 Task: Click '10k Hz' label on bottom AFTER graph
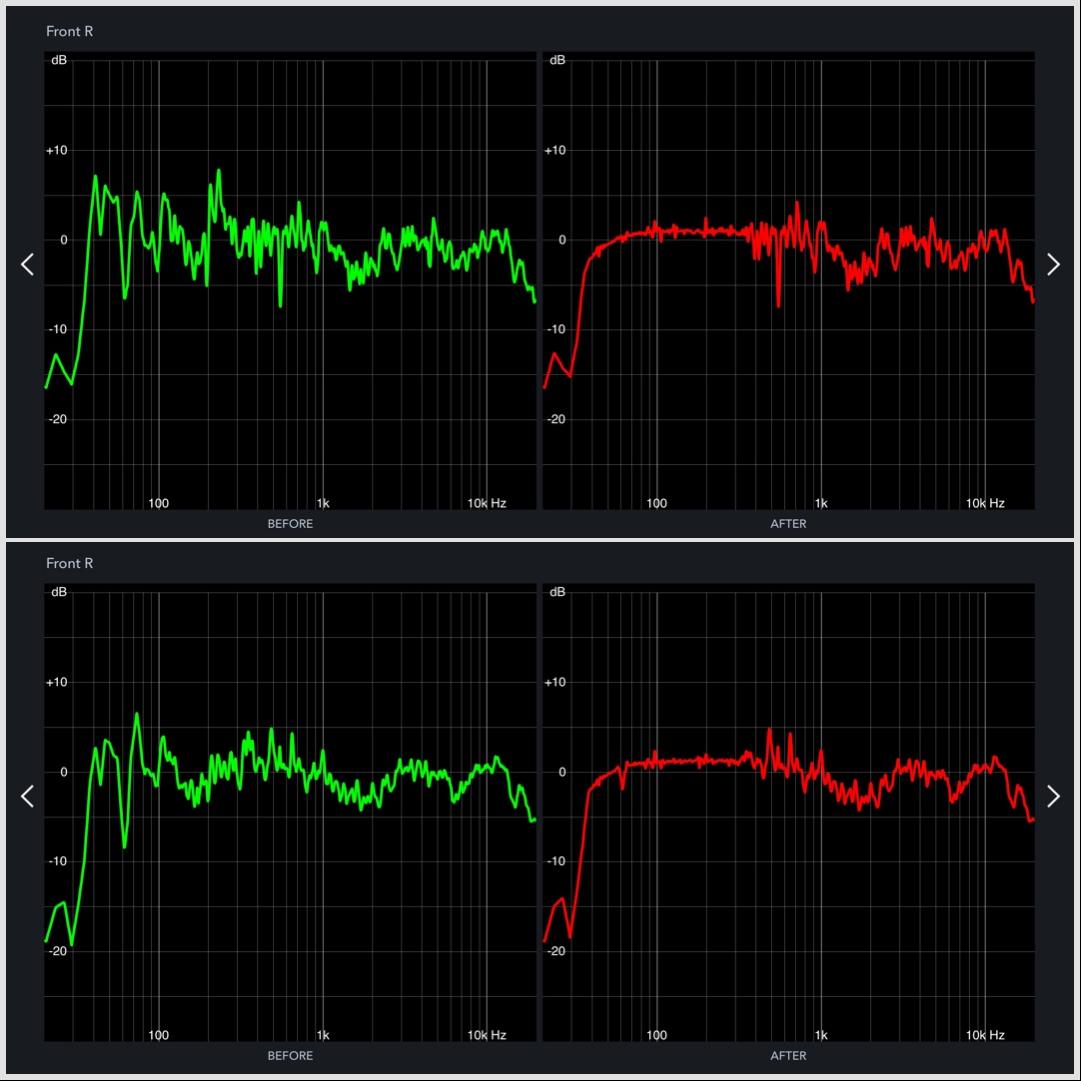(985, 1035)
